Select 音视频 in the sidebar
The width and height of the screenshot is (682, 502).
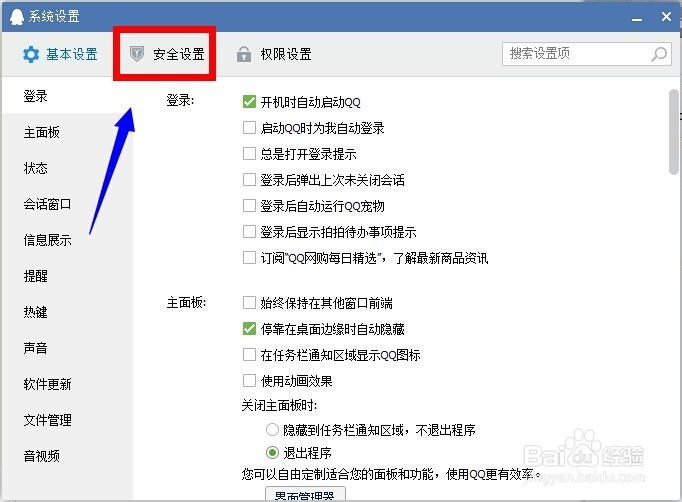click(x=67, y=456)
